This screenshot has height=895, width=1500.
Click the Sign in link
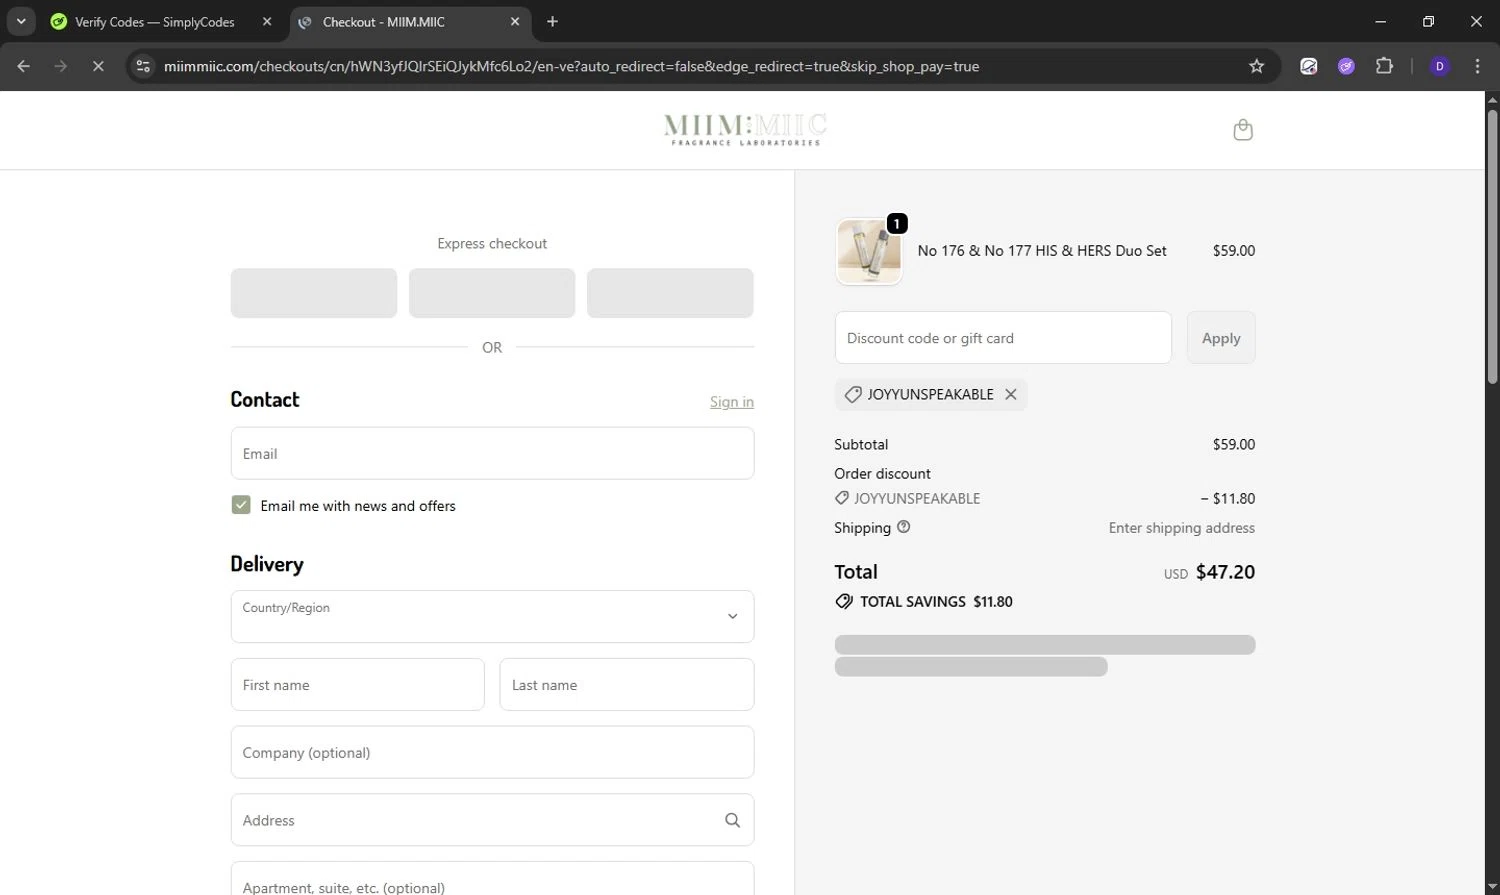pos(732,402)
